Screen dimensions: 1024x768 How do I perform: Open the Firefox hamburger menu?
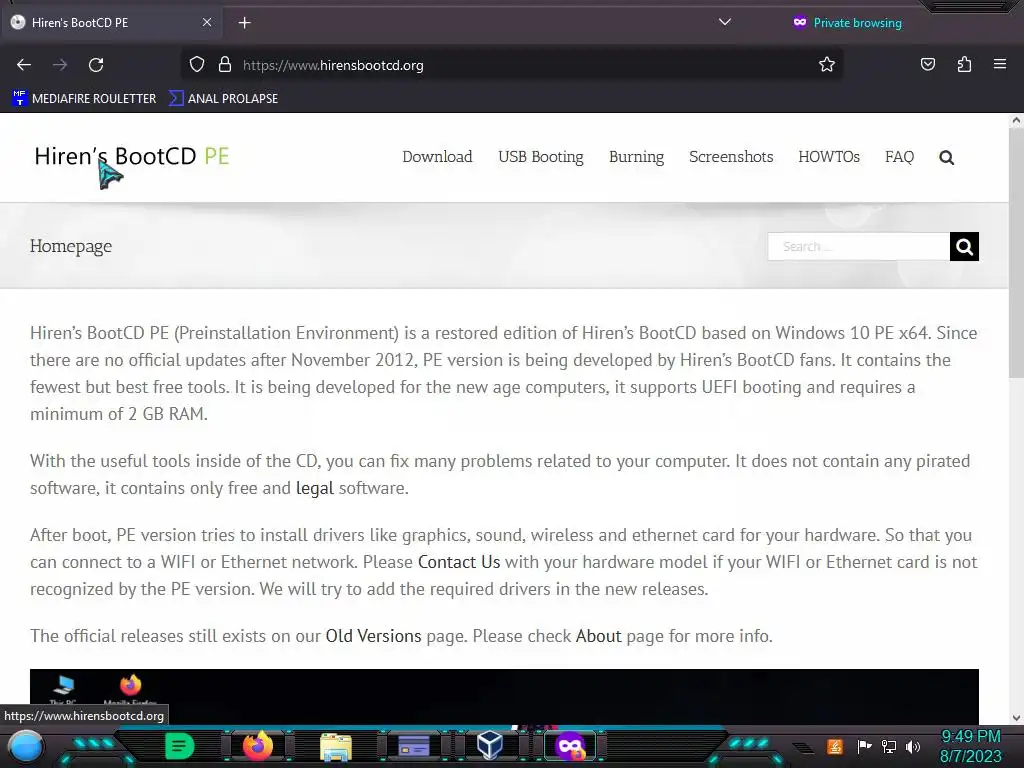pyautogui.click(x=1000, y=64)
